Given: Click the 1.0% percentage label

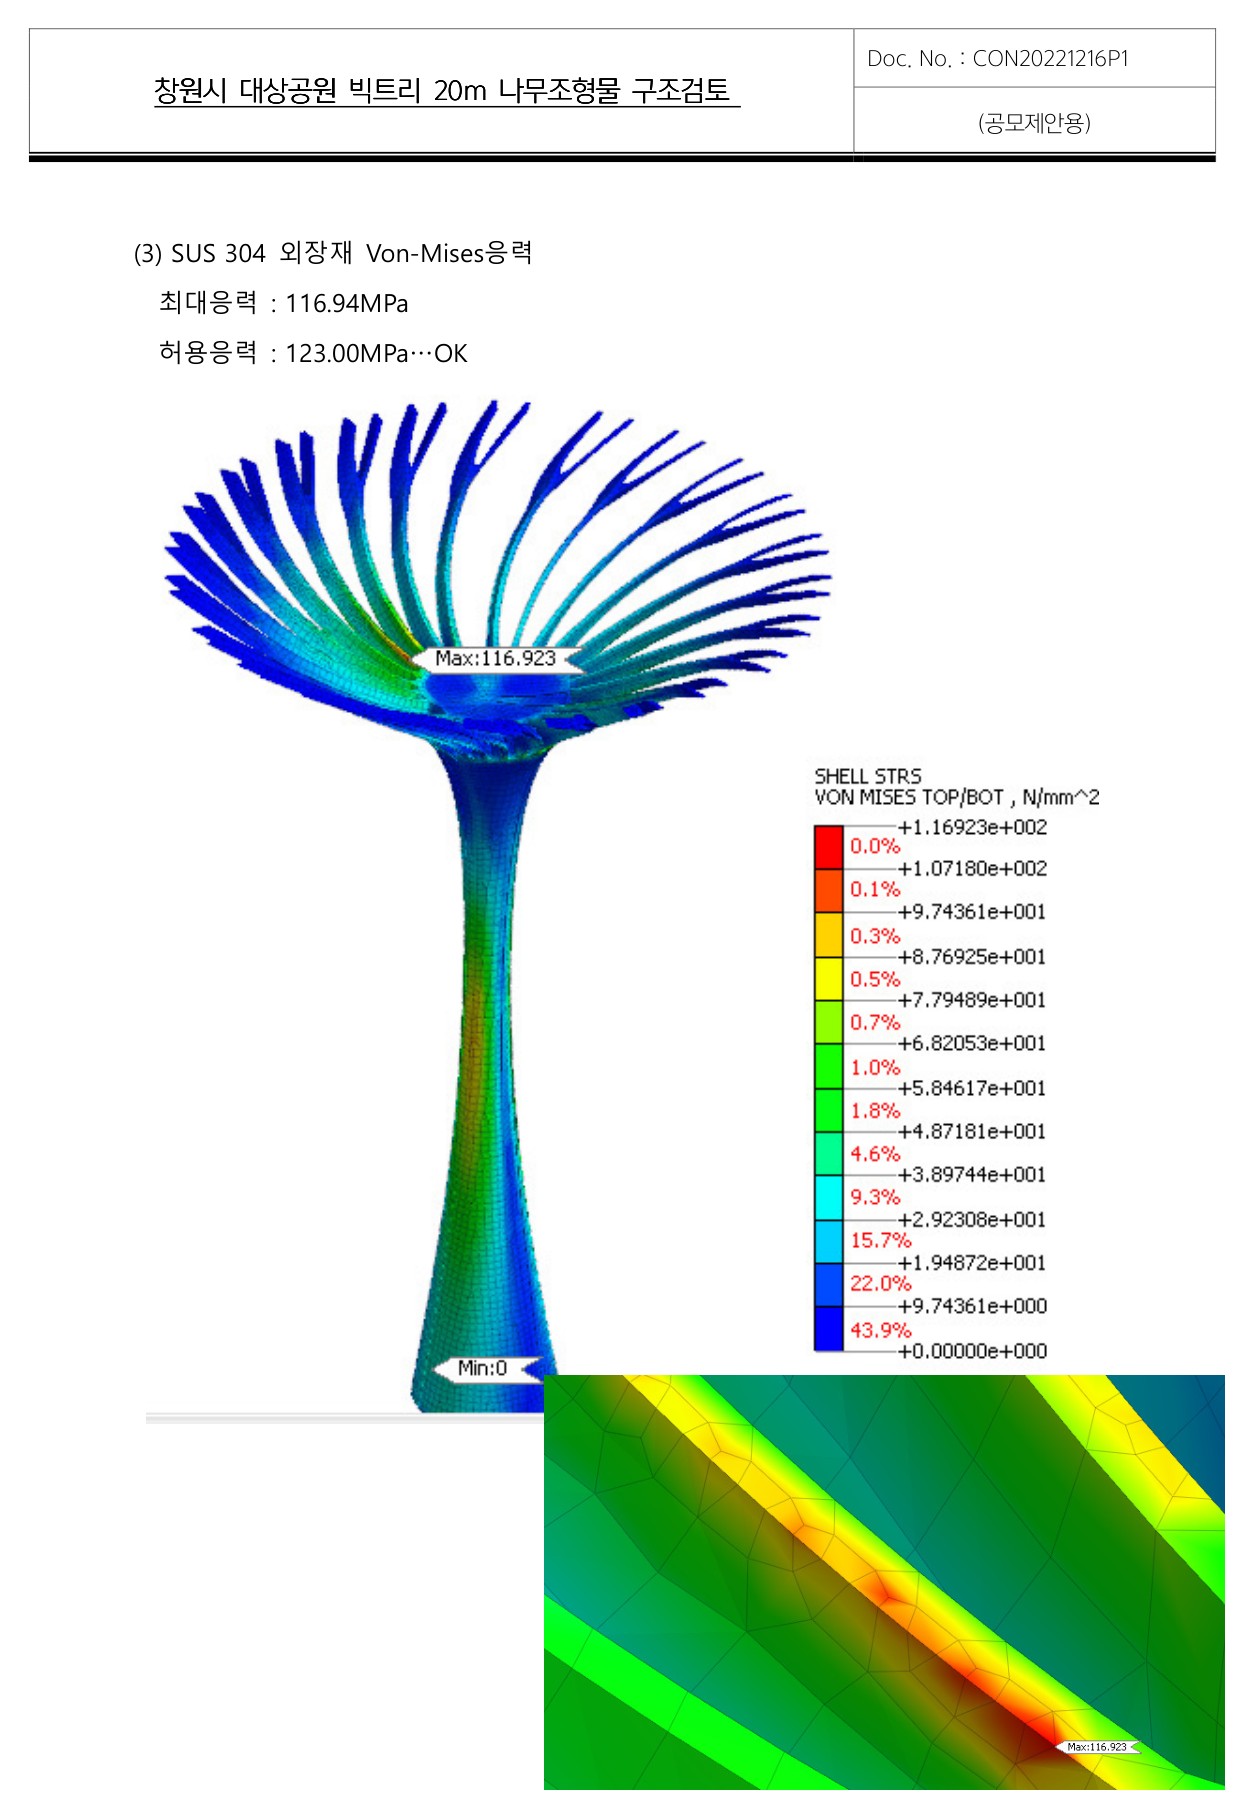Looking at the screenshot, I should click(875, 1068).
